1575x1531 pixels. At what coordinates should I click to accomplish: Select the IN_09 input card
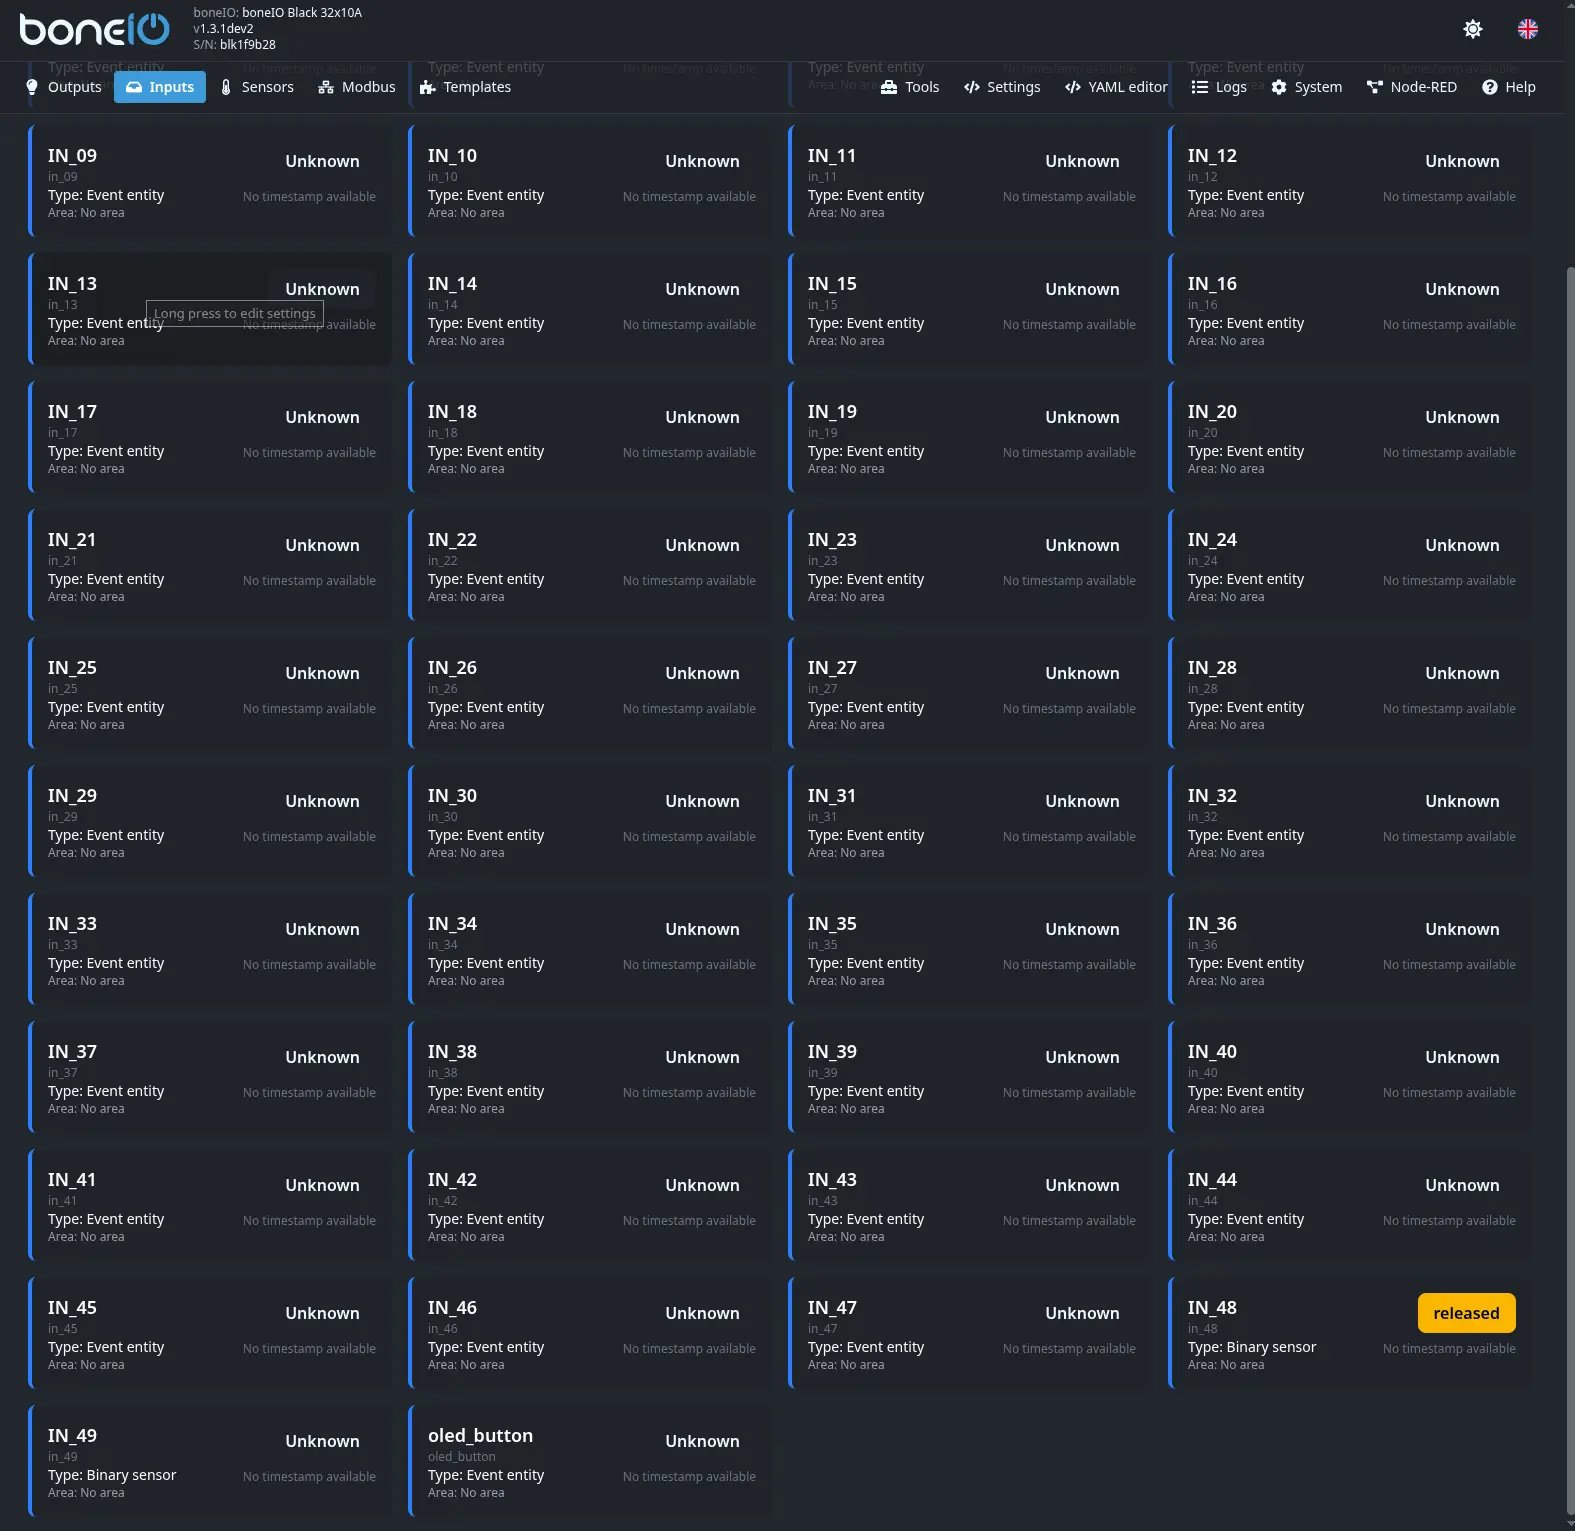(x=211, y=181)
